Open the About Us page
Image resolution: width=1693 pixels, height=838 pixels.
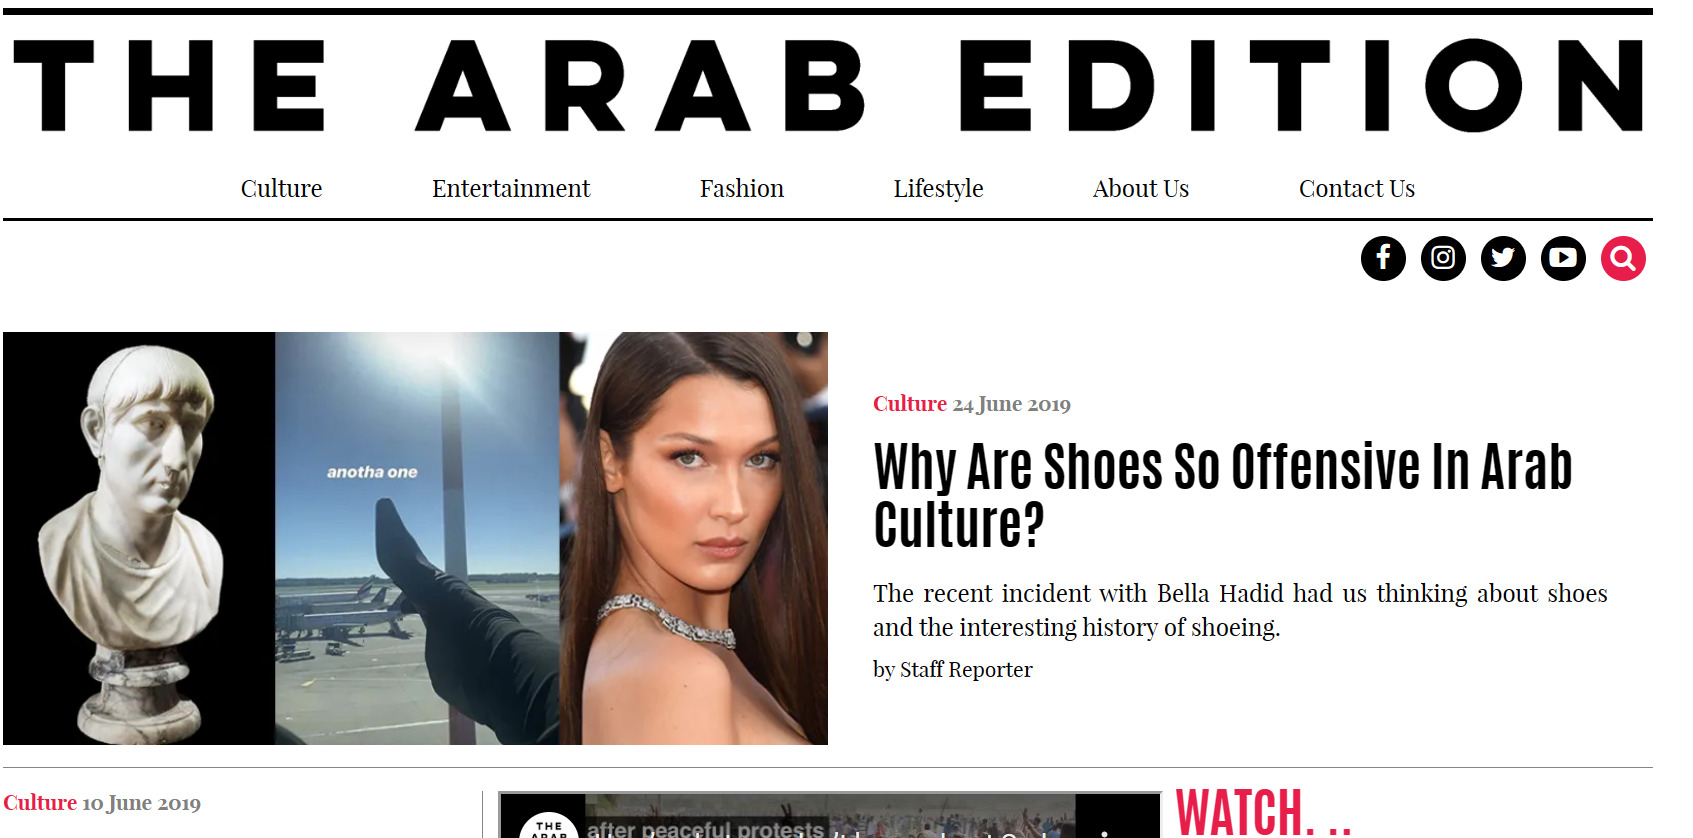coord(1141,189)
